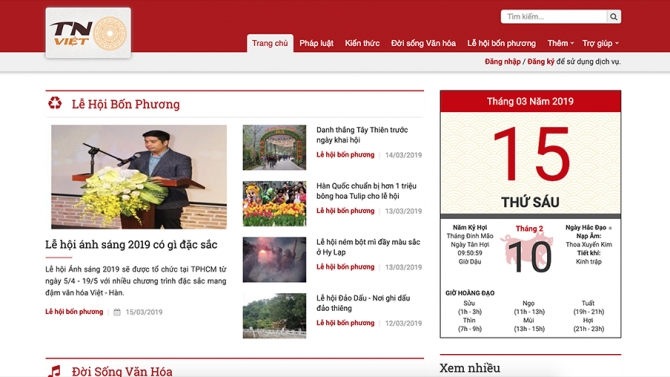The image size is (670, 377).
Task: Click the pig zodiac image in calendar
Action: click(x=528, y=249)
